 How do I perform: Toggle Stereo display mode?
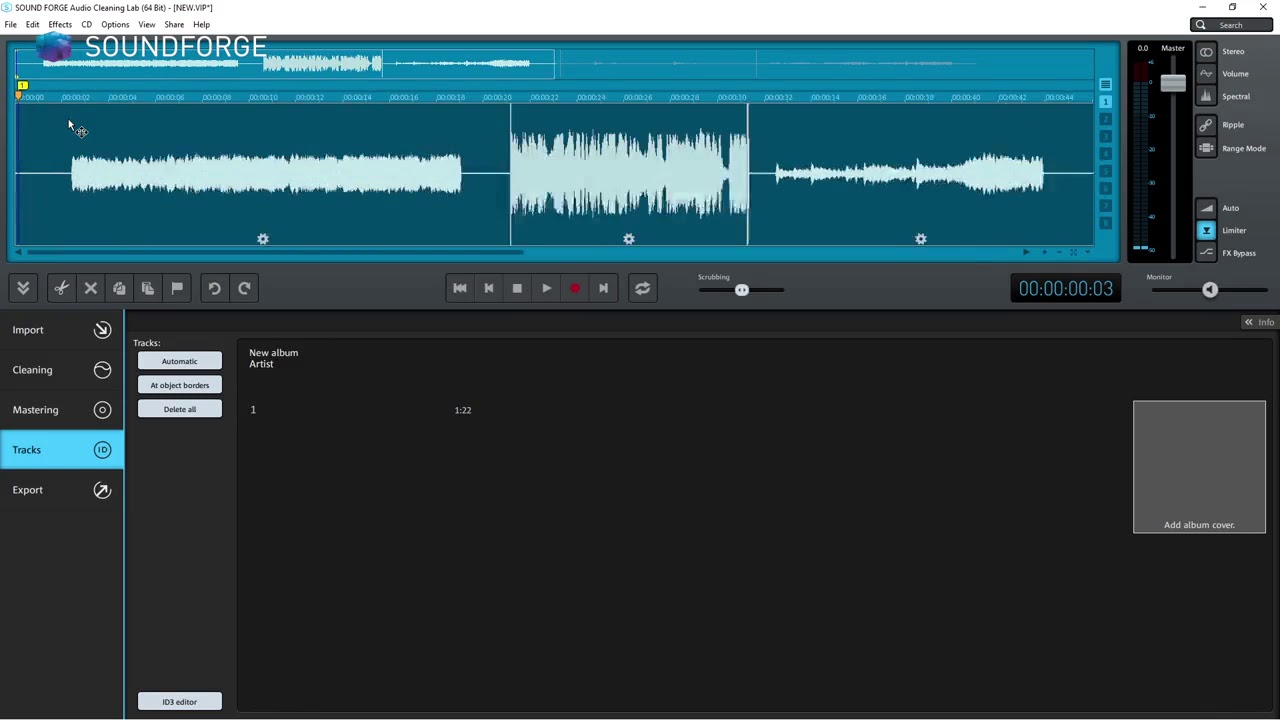1206,51
